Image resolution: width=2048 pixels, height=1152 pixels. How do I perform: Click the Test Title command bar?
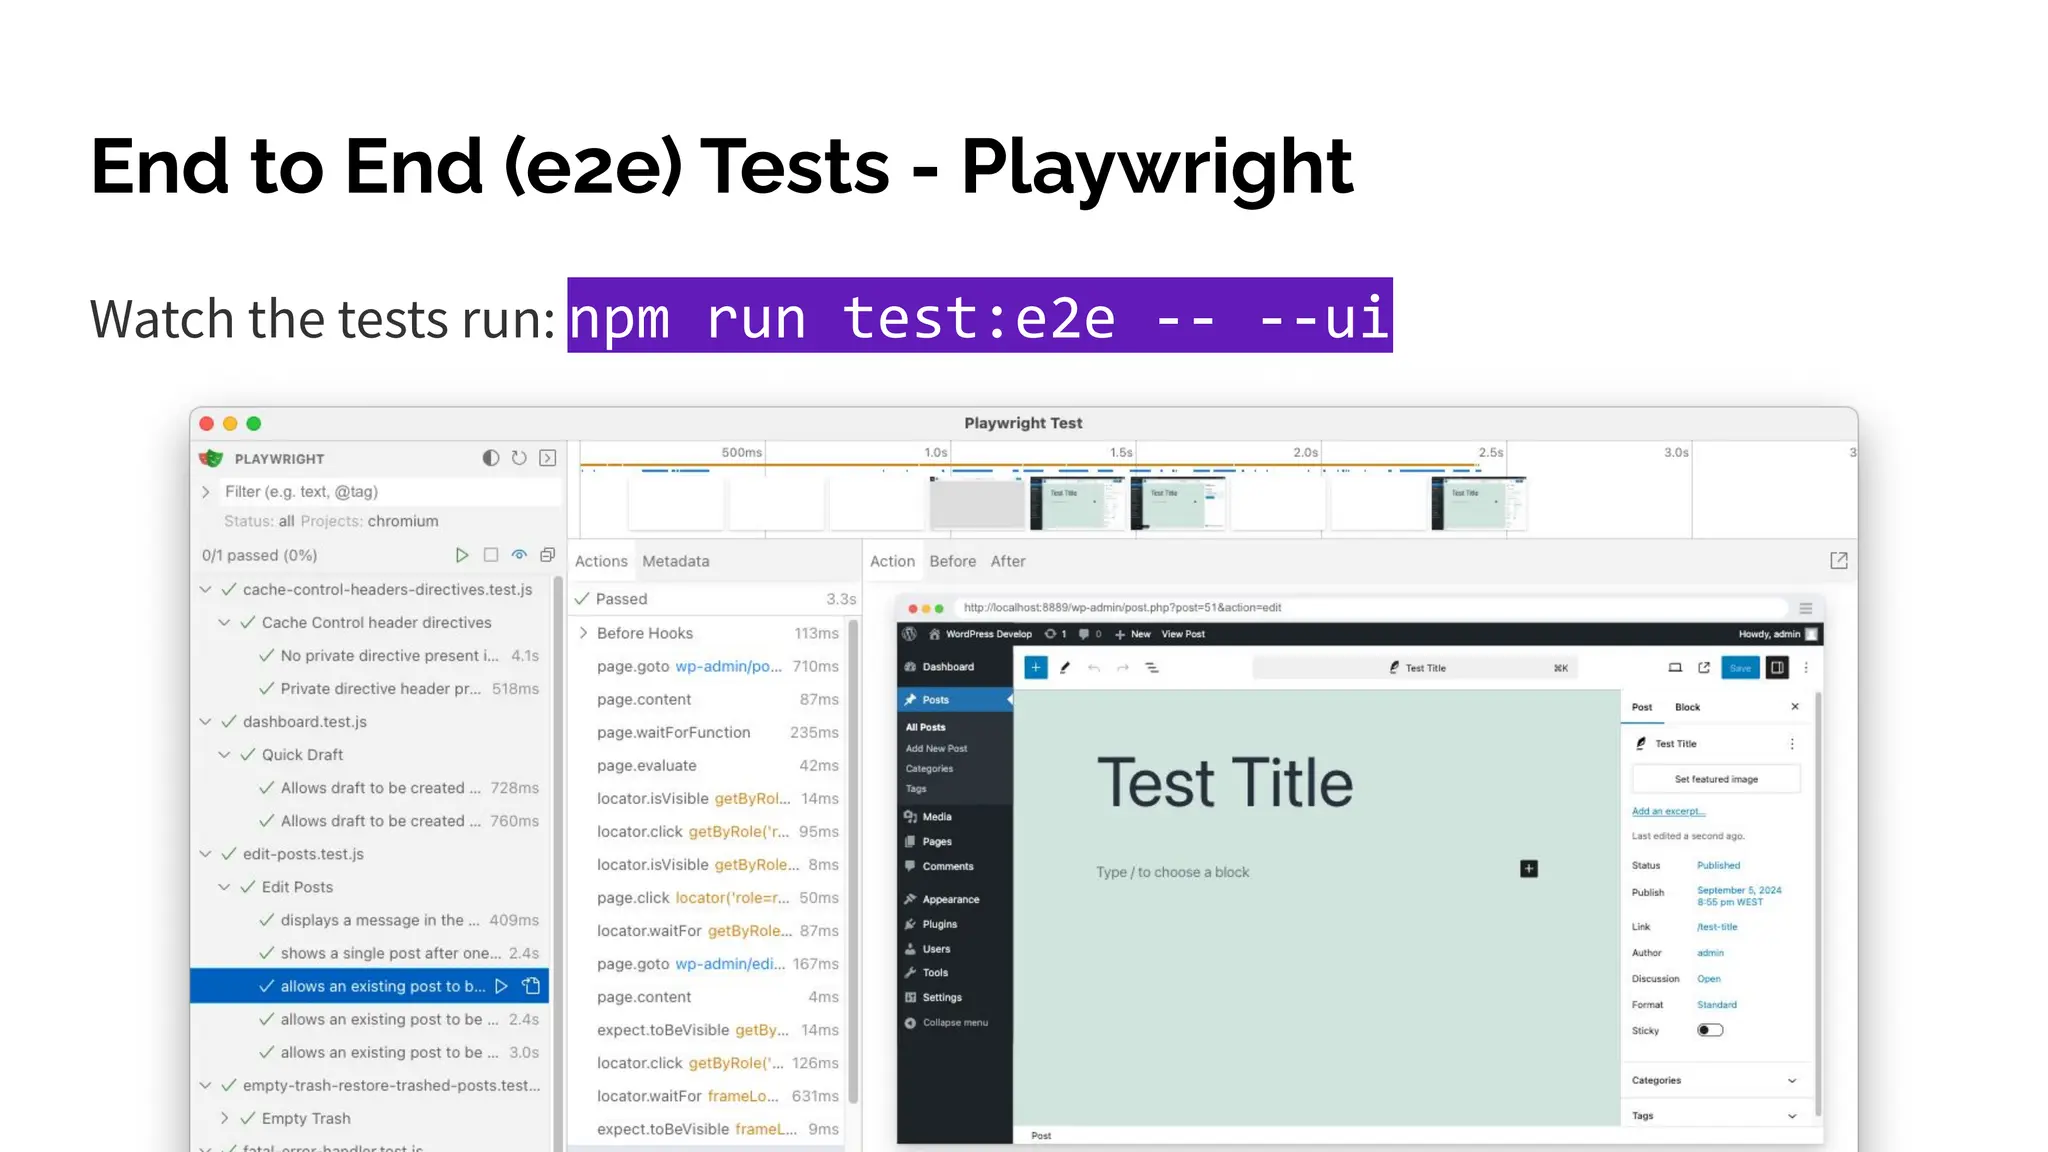[1415, 667]
